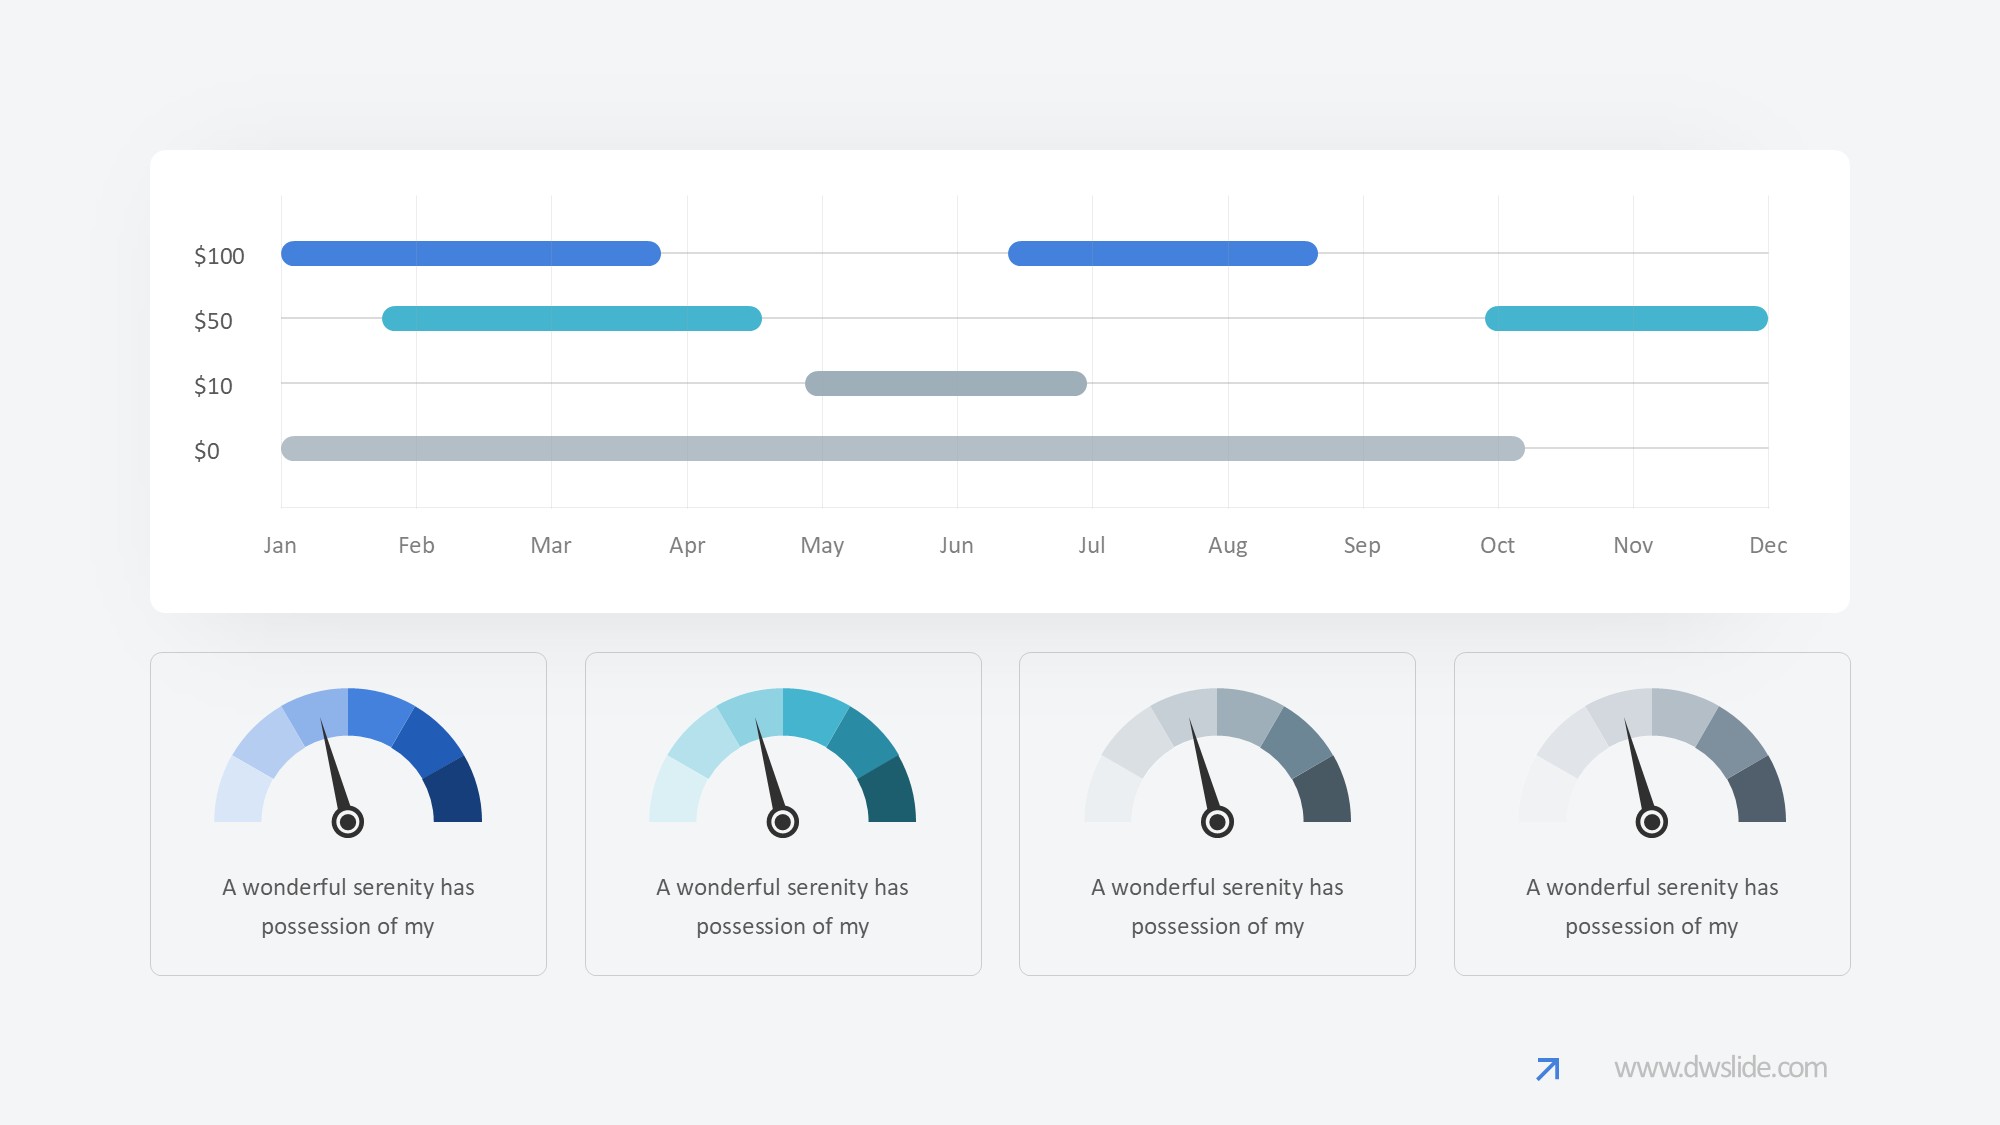Click the light gray gauge needle hub

pyautogui.click(x=1651, y=822)
